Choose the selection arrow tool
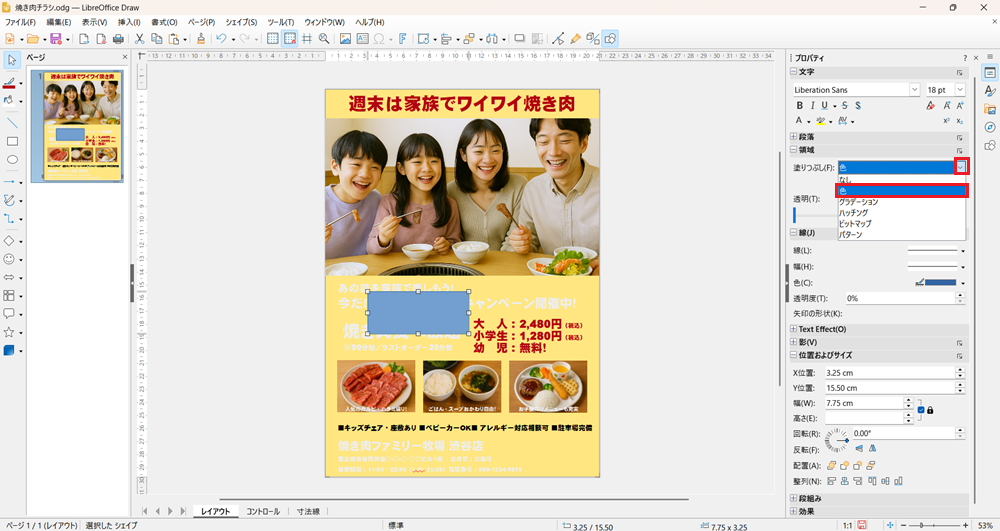 (11, 61)
